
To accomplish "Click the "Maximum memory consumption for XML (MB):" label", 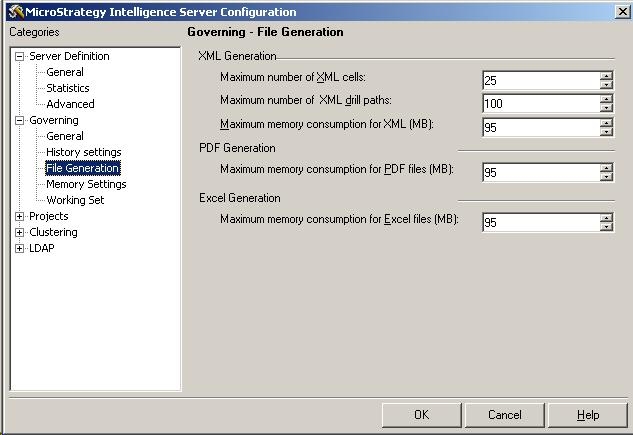I will pyautogui.click(x=327, y=124).
